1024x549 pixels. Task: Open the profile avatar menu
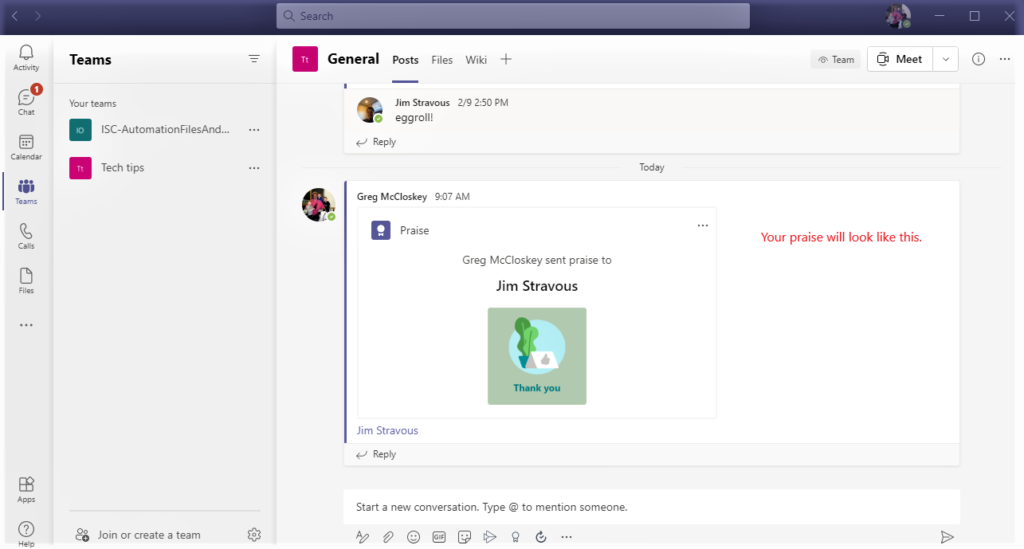click(898, 16)
